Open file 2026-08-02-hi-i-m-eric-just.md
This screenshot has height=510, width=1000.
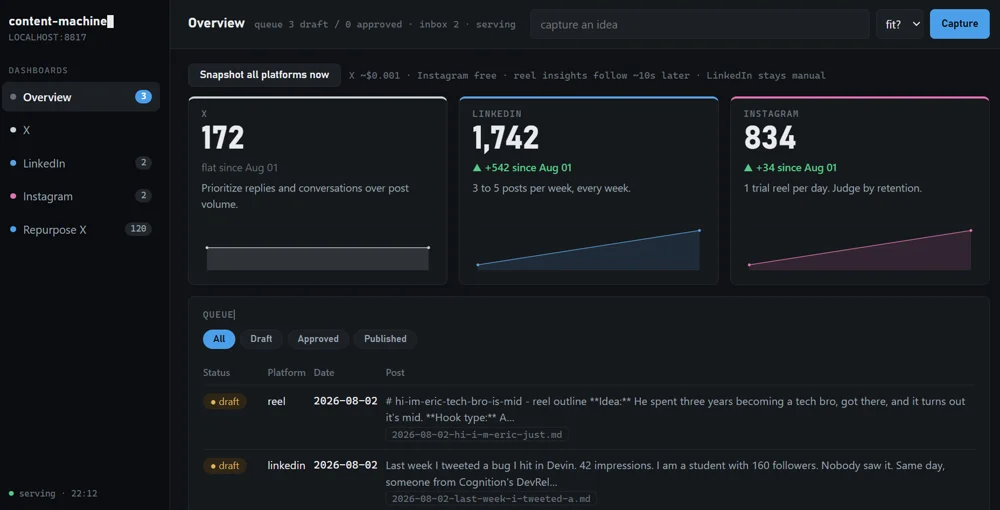pos(477,435)
